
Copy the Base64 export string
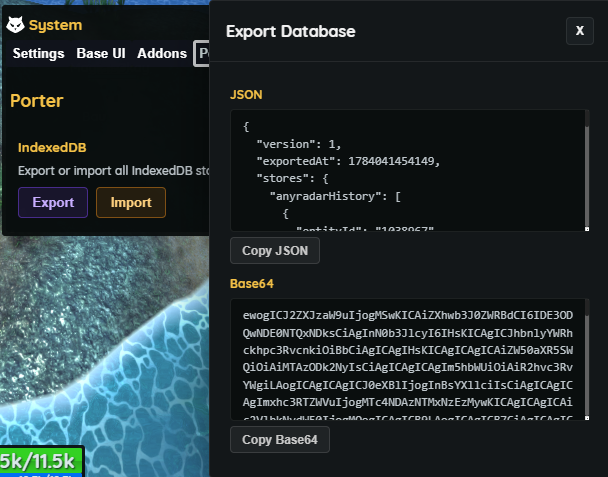click(280, 439)
